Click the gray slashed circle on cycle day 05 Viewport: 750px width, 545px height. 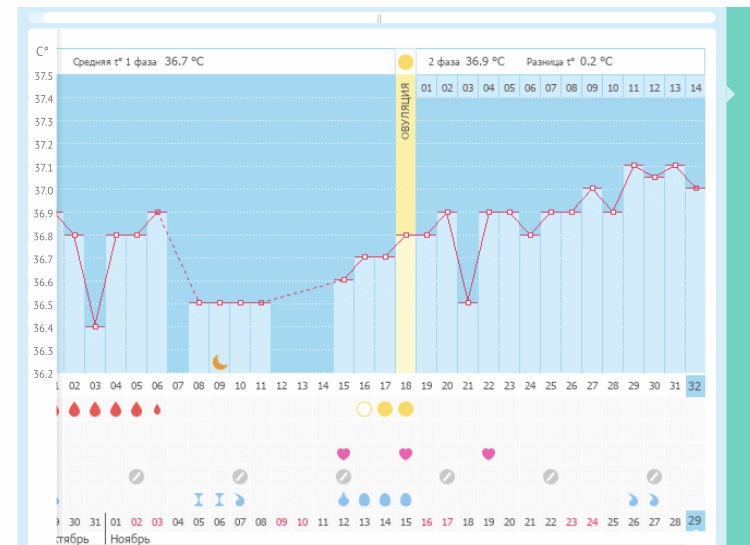(137, 477)
